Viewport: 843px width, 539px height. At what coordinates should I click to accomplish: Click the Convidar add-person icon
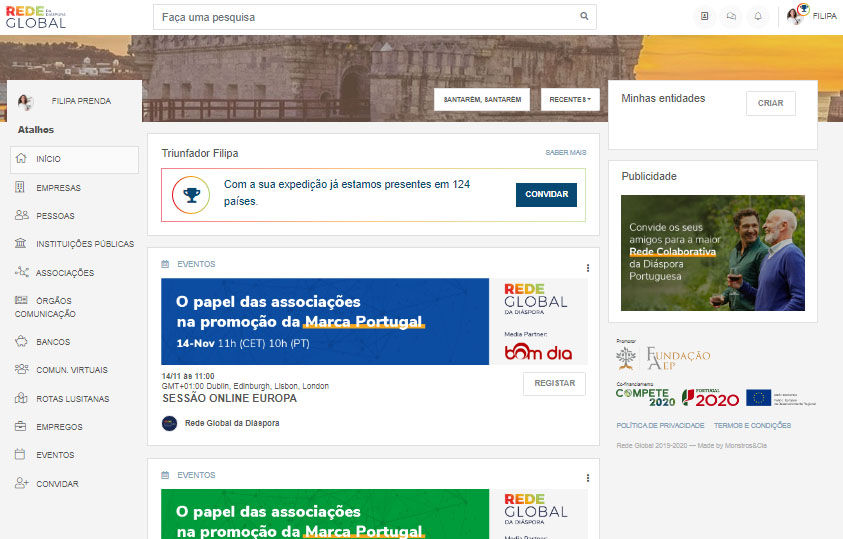22,483
